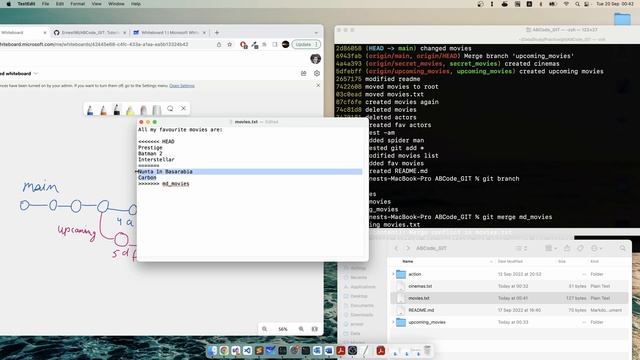Open the Whiteboard user profile avatar

316,59
